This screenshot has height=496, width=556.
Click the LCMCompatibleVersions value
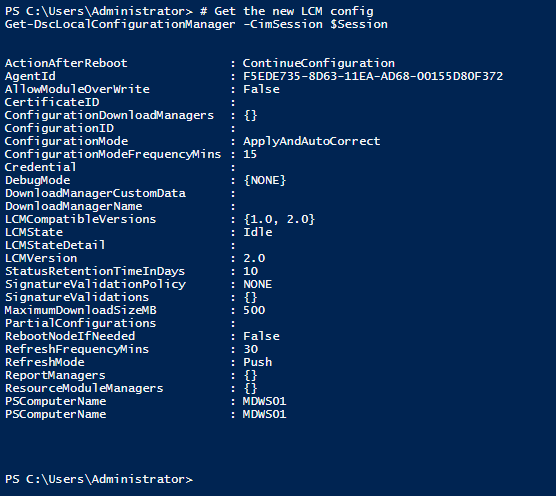(x=279, y=219)
